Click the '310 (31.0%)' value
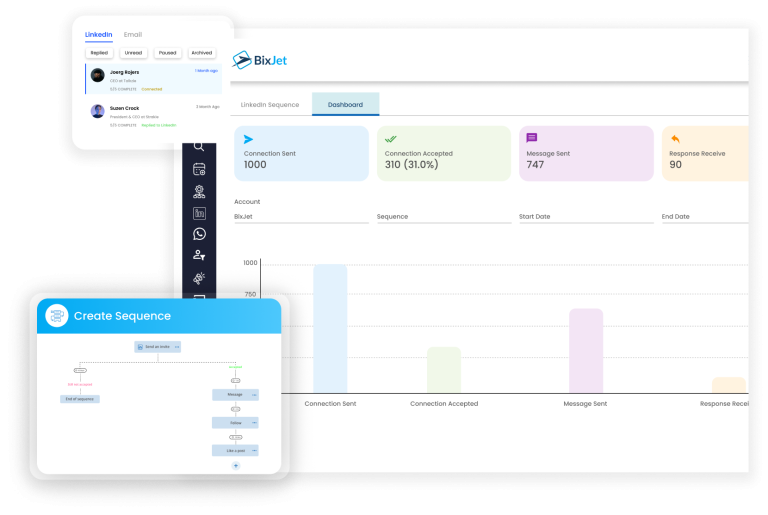The image size is (768, 515). [x=411, y=165]
